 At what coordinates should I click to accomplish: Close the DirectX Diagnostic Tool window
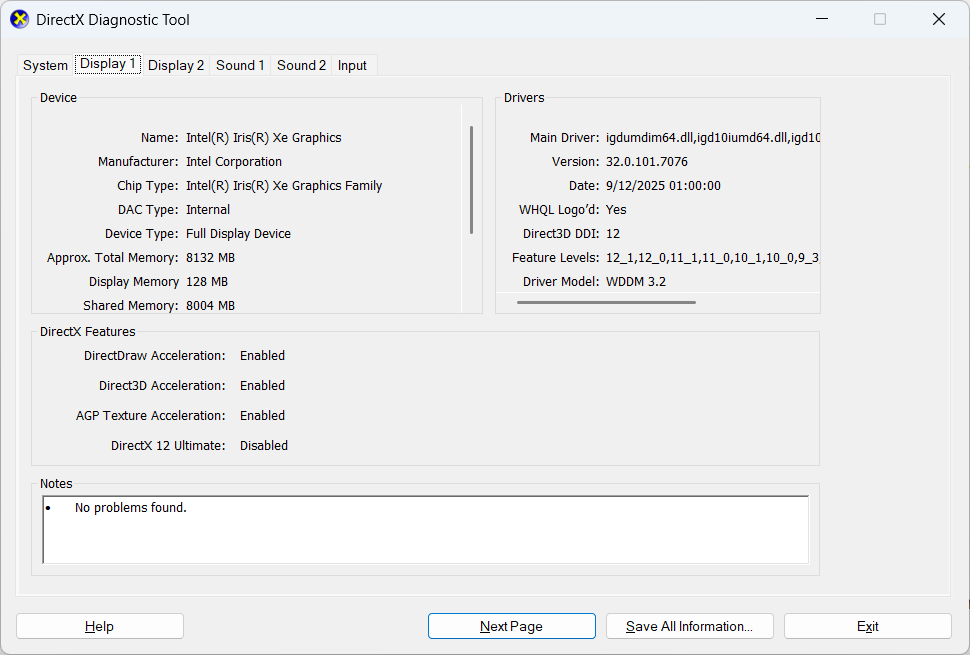pos(938,19)
